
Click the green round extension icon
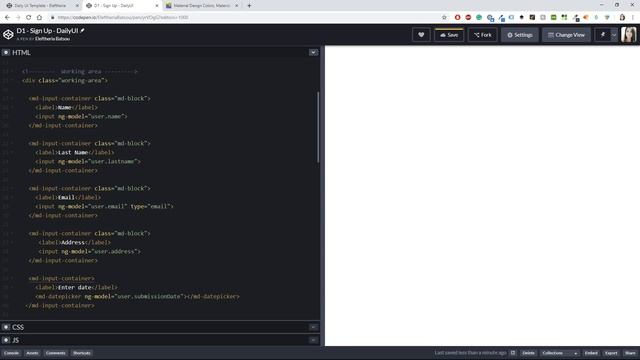(479, 18)
